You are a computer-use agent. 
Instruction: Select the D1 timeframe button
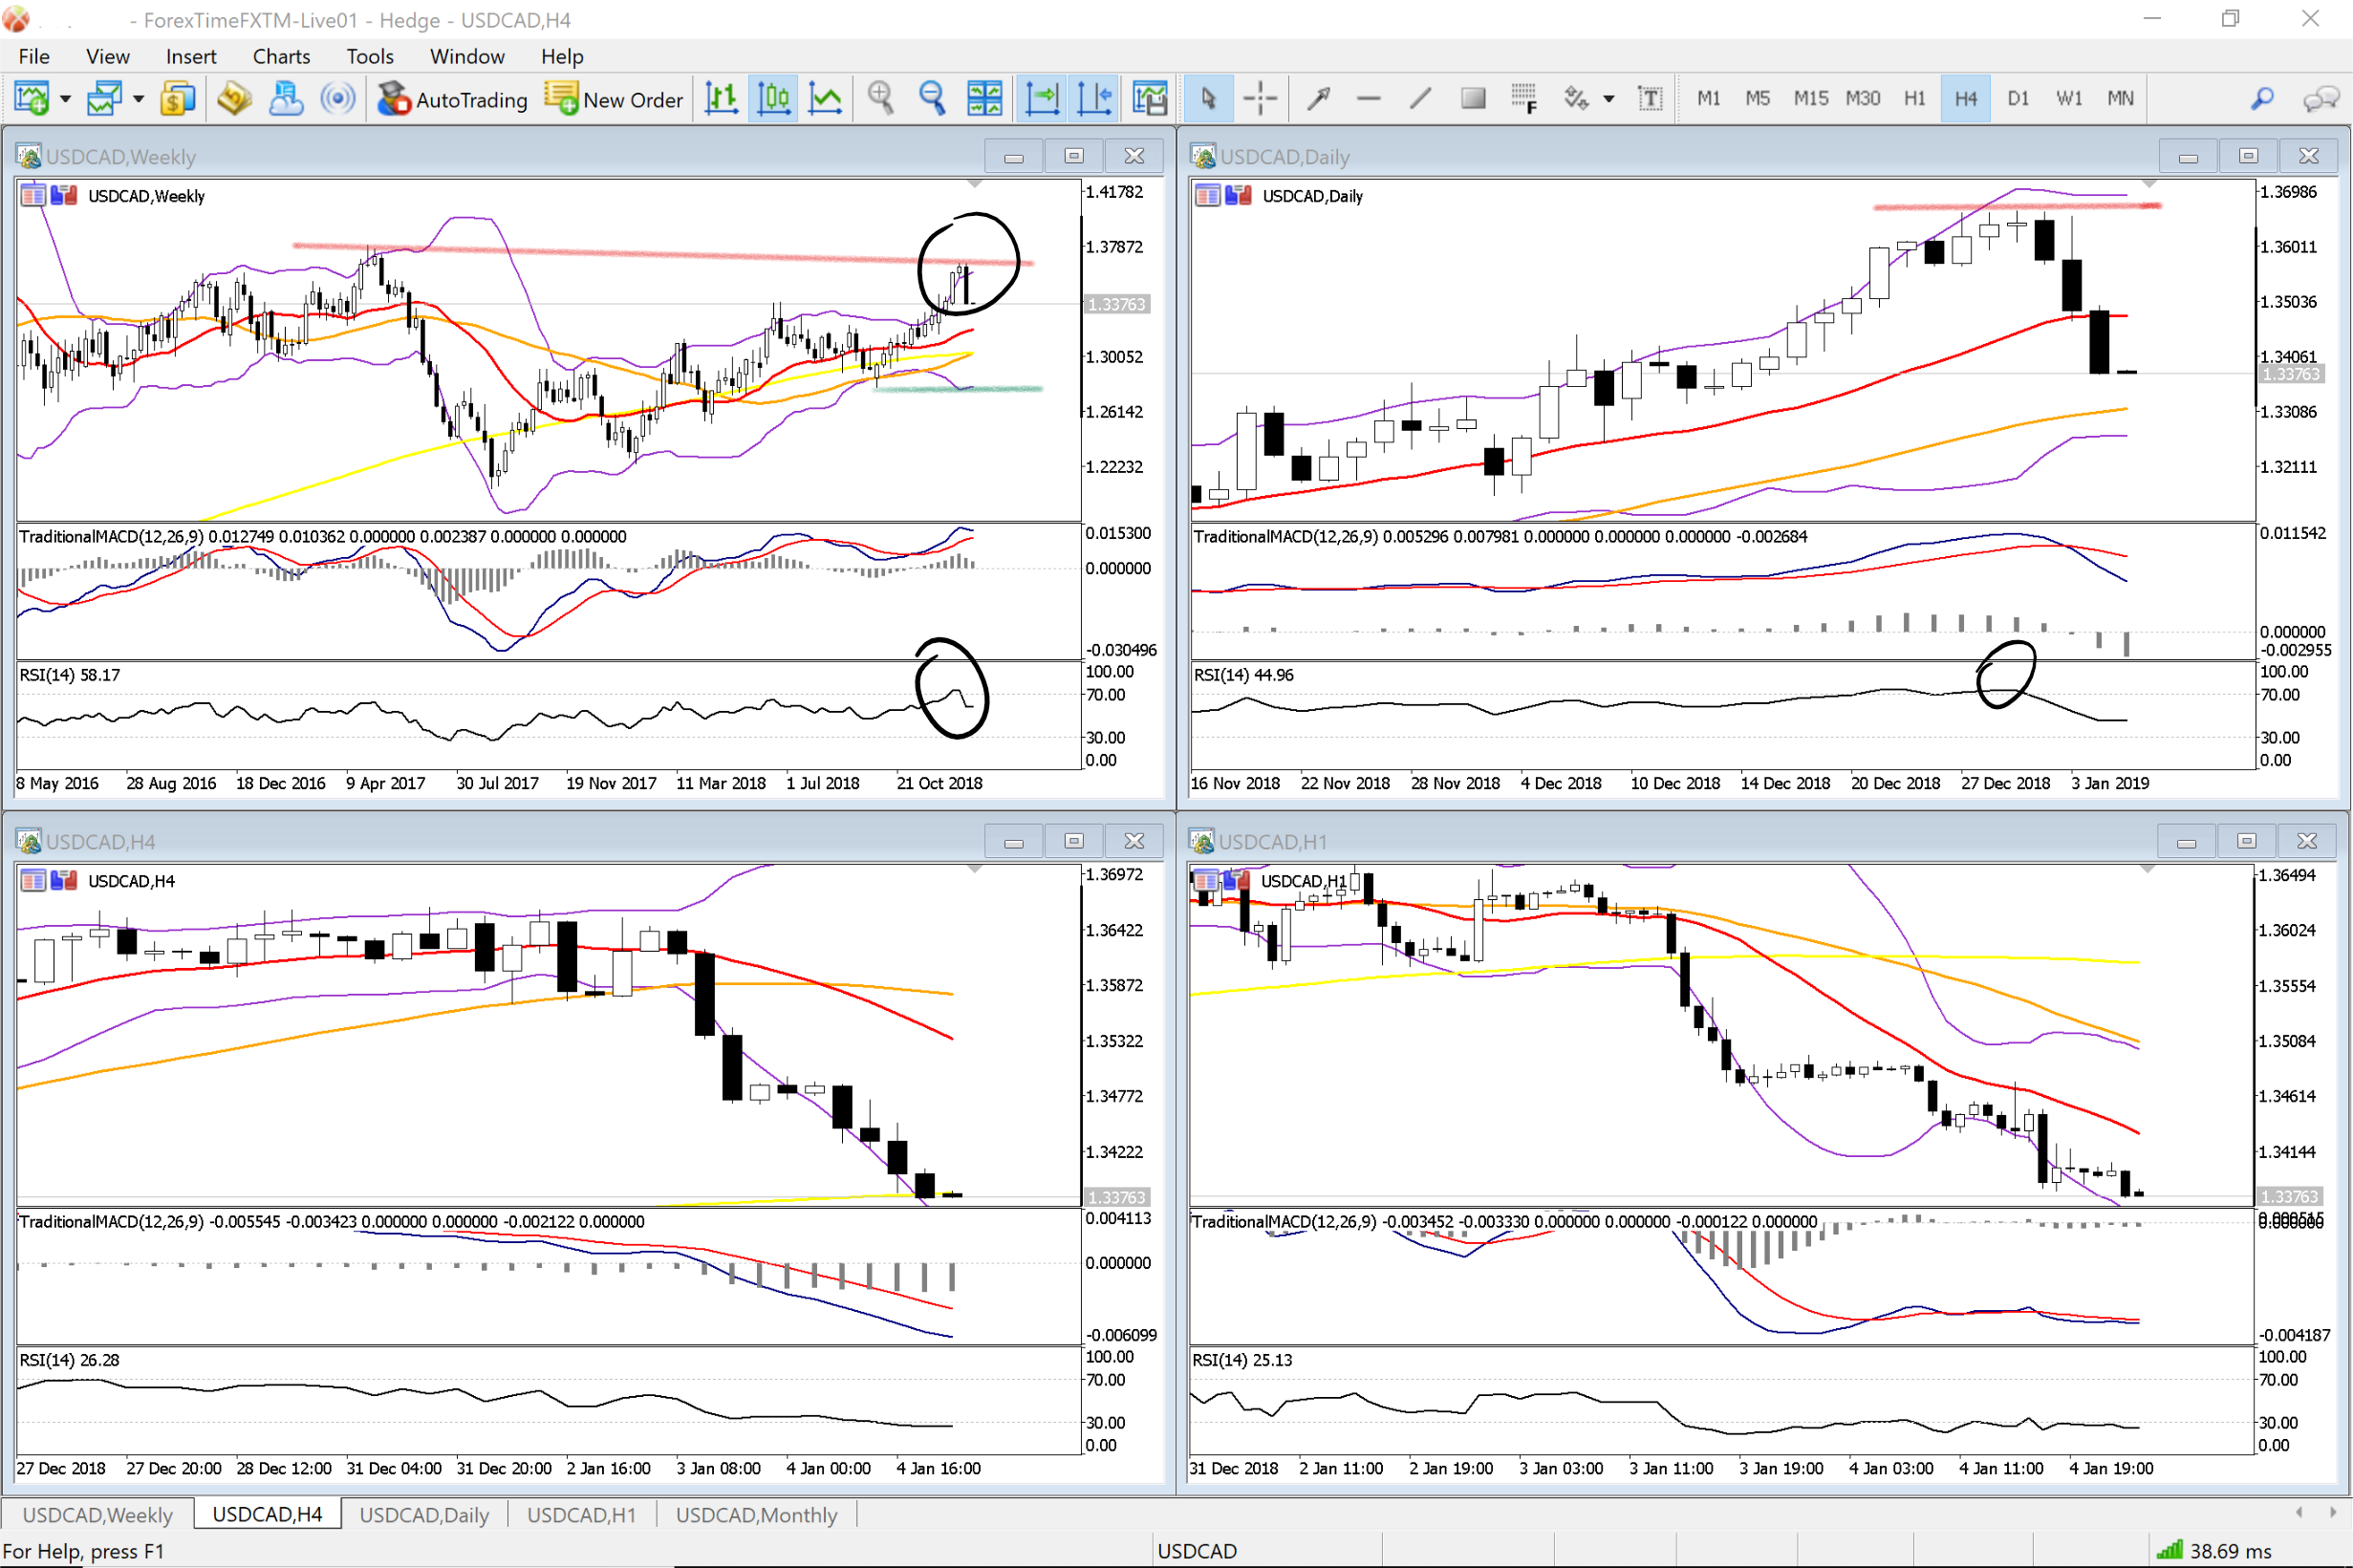click(2018, 98)
